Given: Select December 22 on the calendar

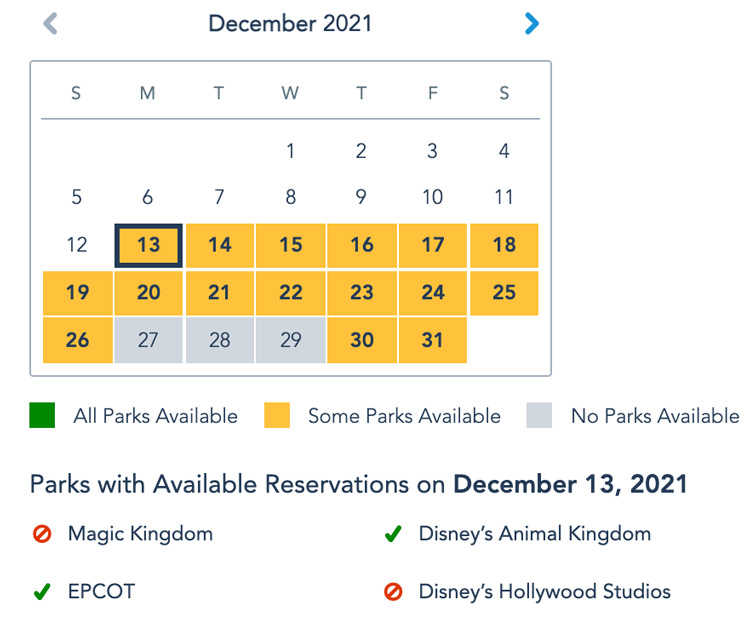Looking at the screenshot, I should (291, 293).
